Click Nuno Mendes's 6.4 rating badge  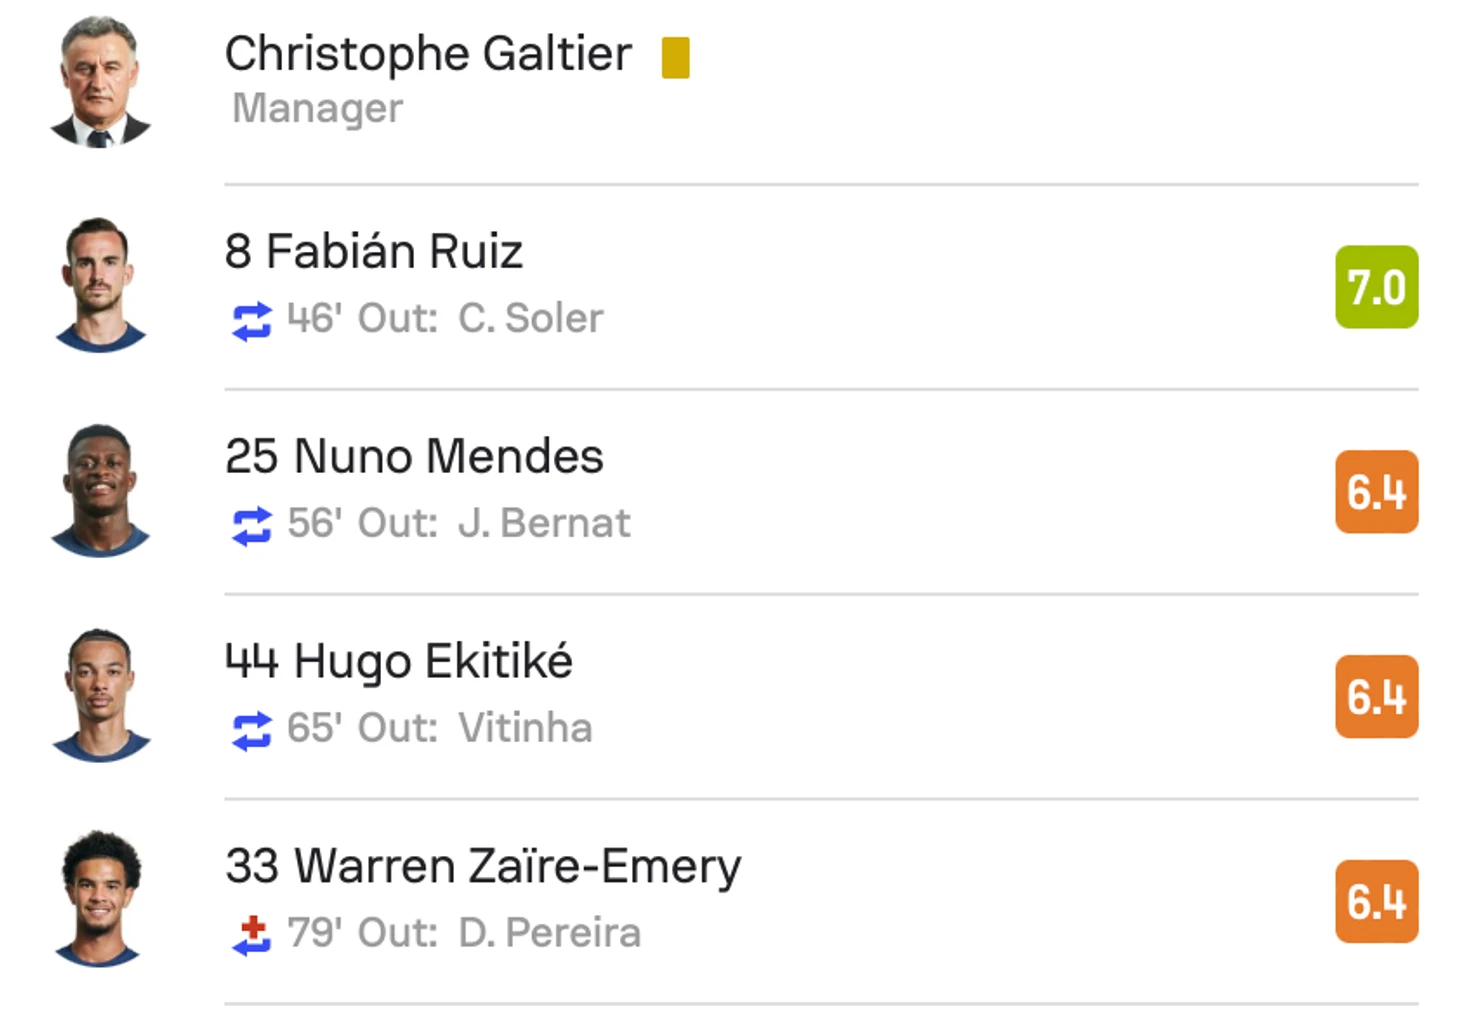tap(1377, 492)
